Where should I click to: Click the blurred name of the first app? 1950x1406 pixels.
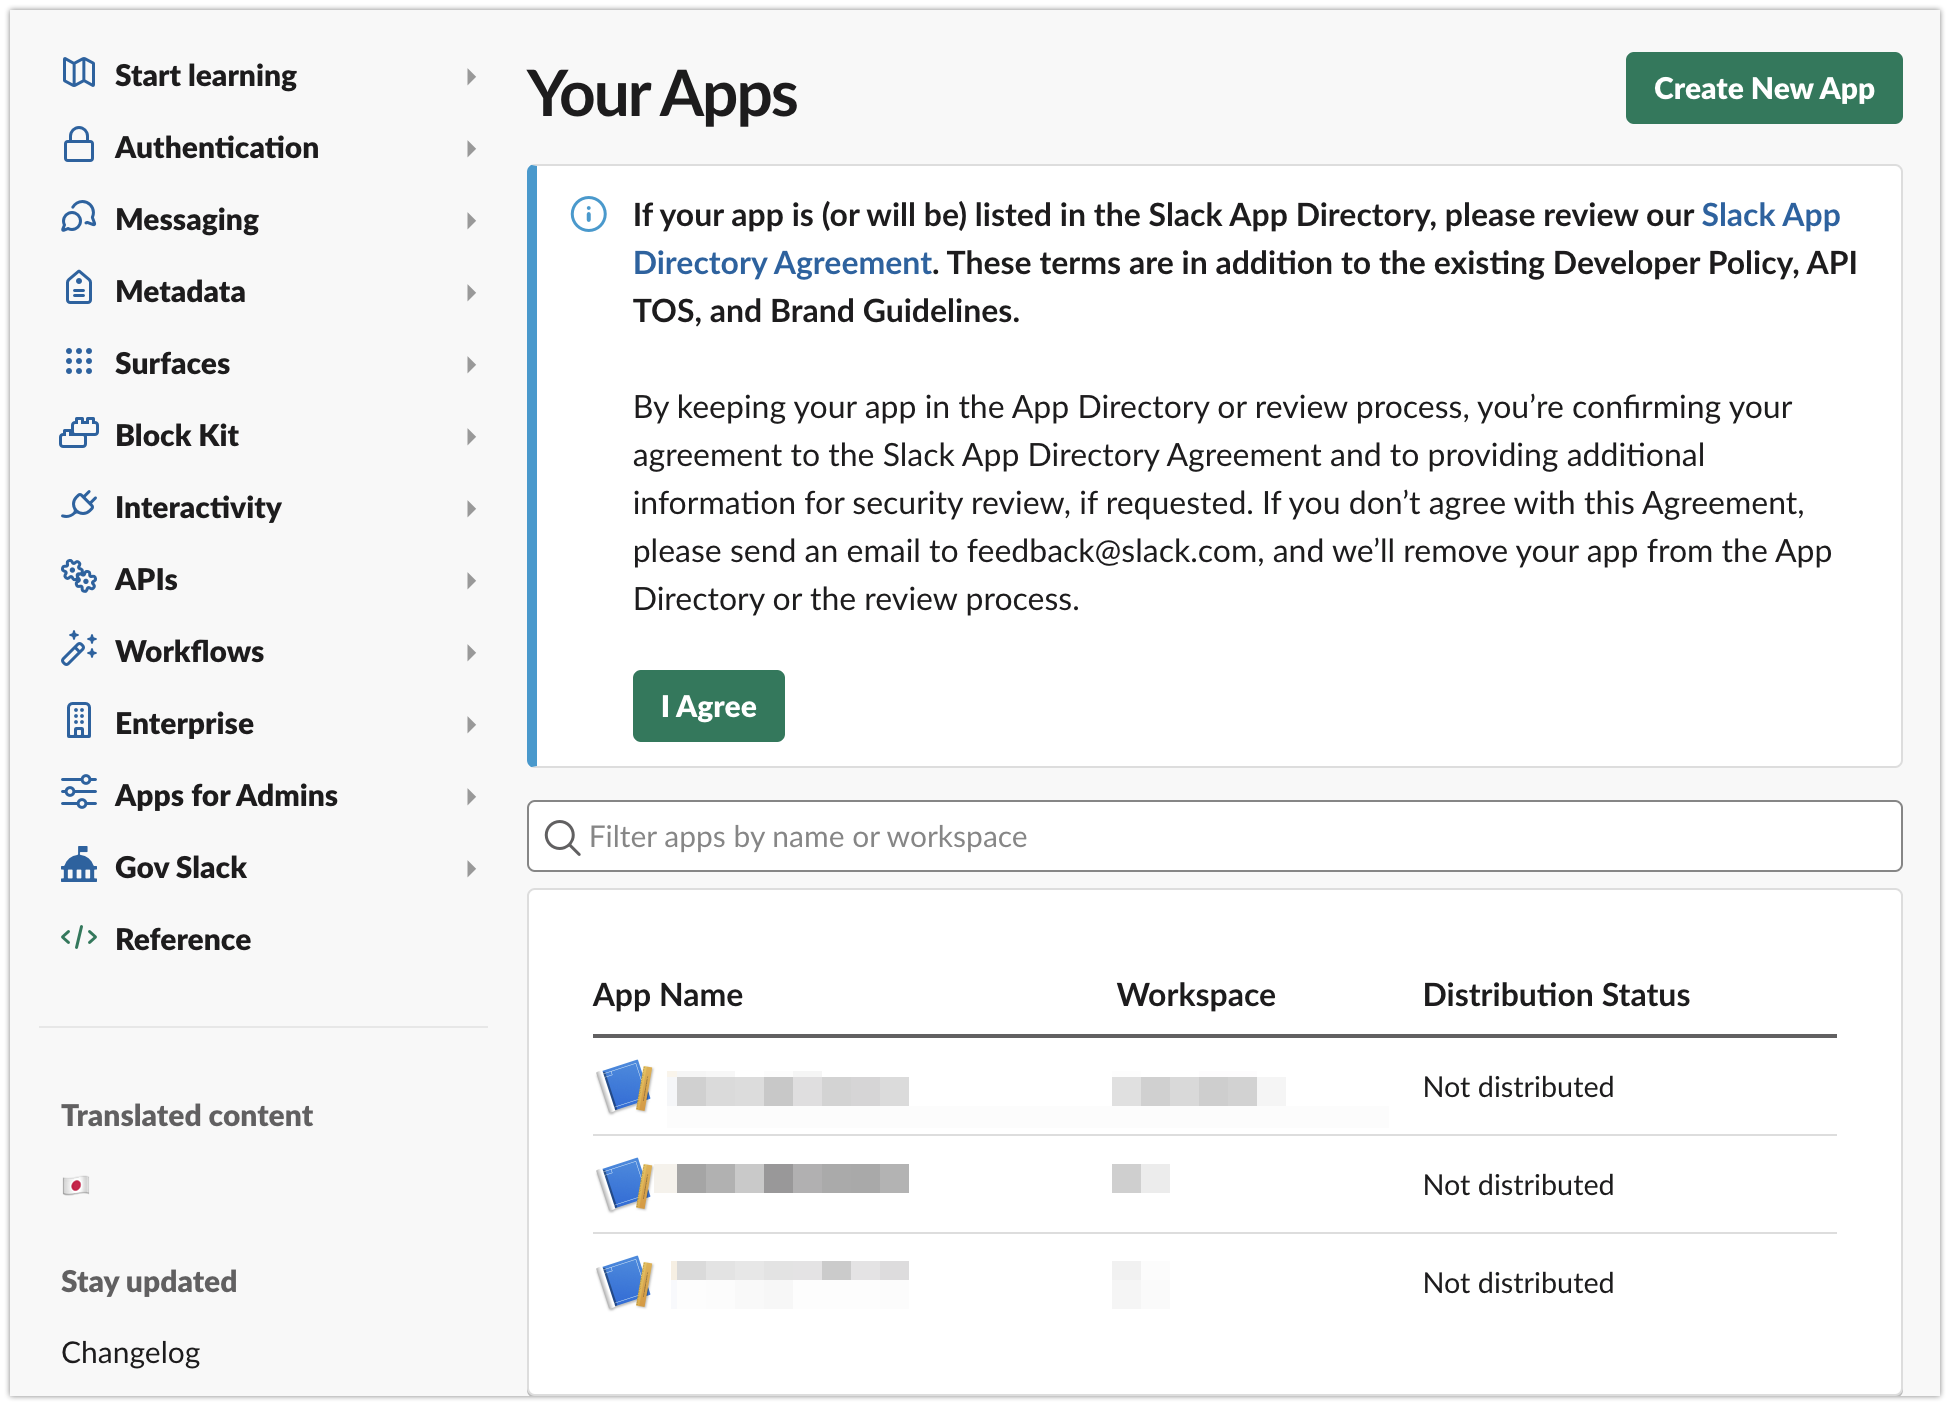[792, 1090]
